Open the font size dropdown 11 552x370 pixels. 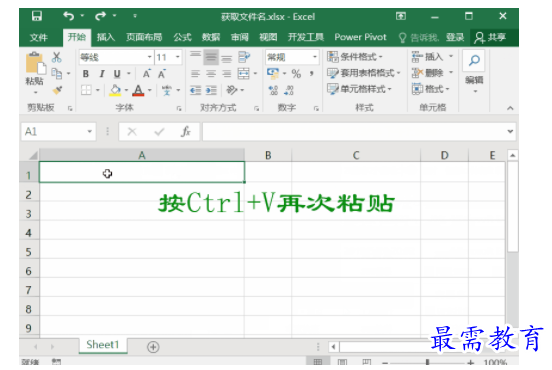click(178, 57)
